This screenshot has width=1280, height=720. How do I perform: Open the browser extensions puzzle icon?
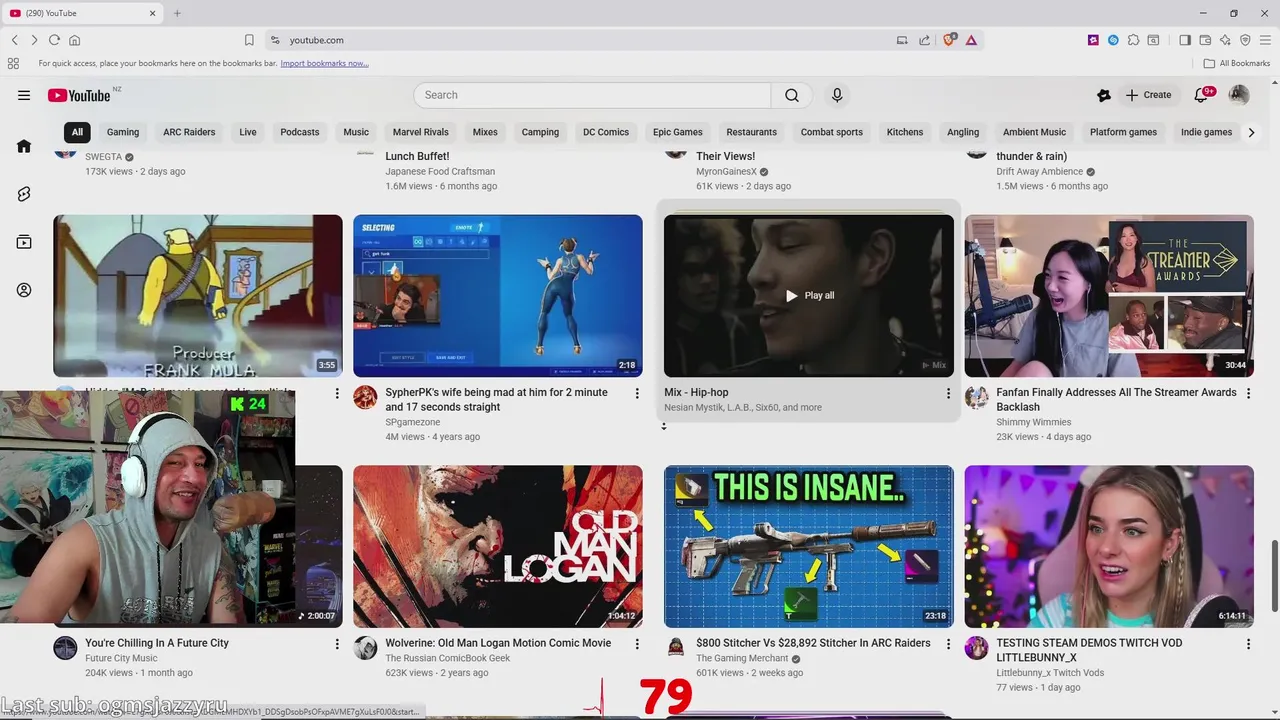pos(1133,40)
